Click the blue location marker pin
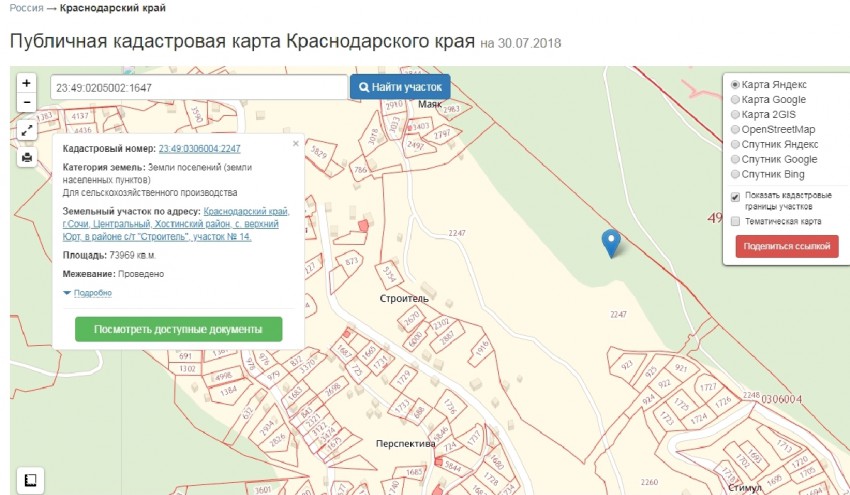The width and height of the screenshot is (850, 495). [610, 242]
